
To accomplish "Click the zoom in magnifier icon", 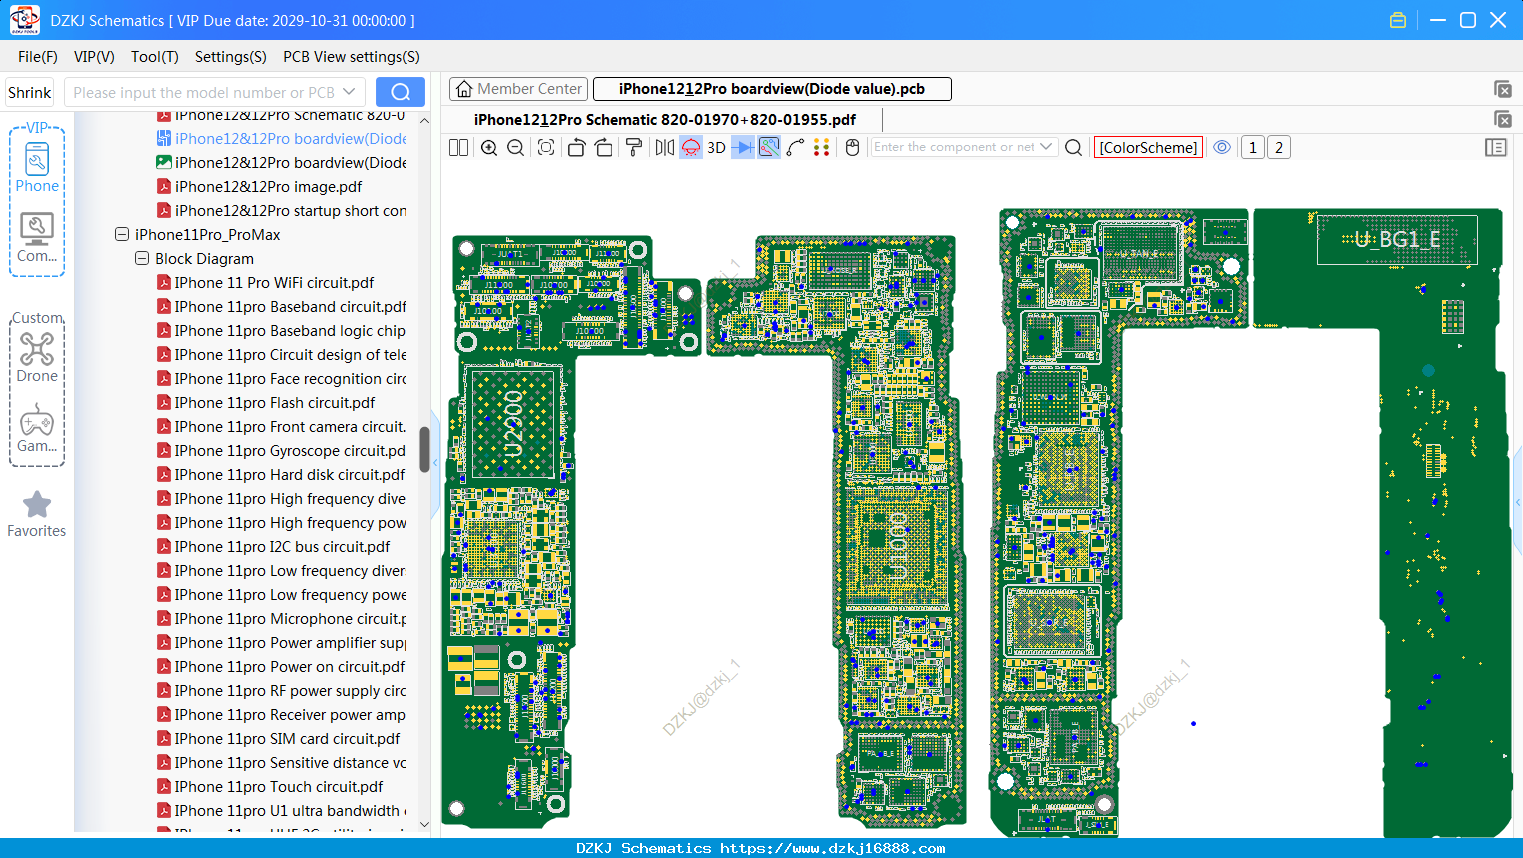I will point(489,148).
